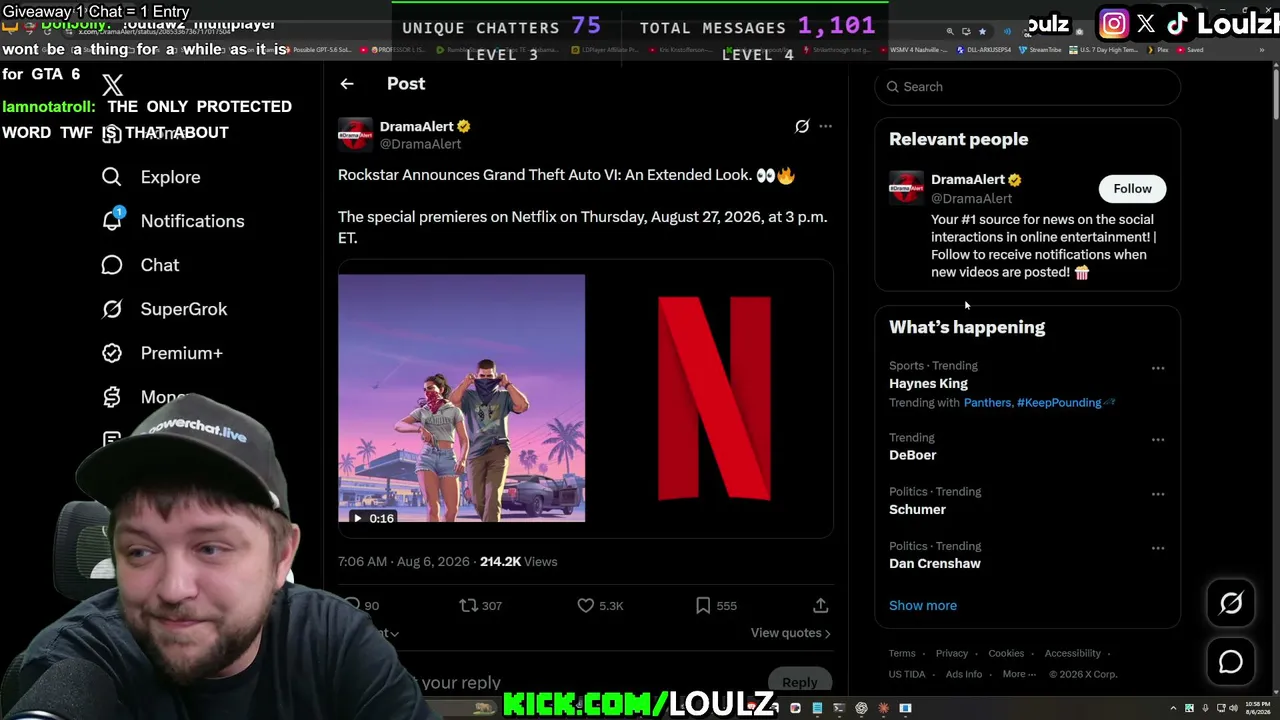Like the post with 5.3K likes

pyautogui.click(x=586, y=605)
